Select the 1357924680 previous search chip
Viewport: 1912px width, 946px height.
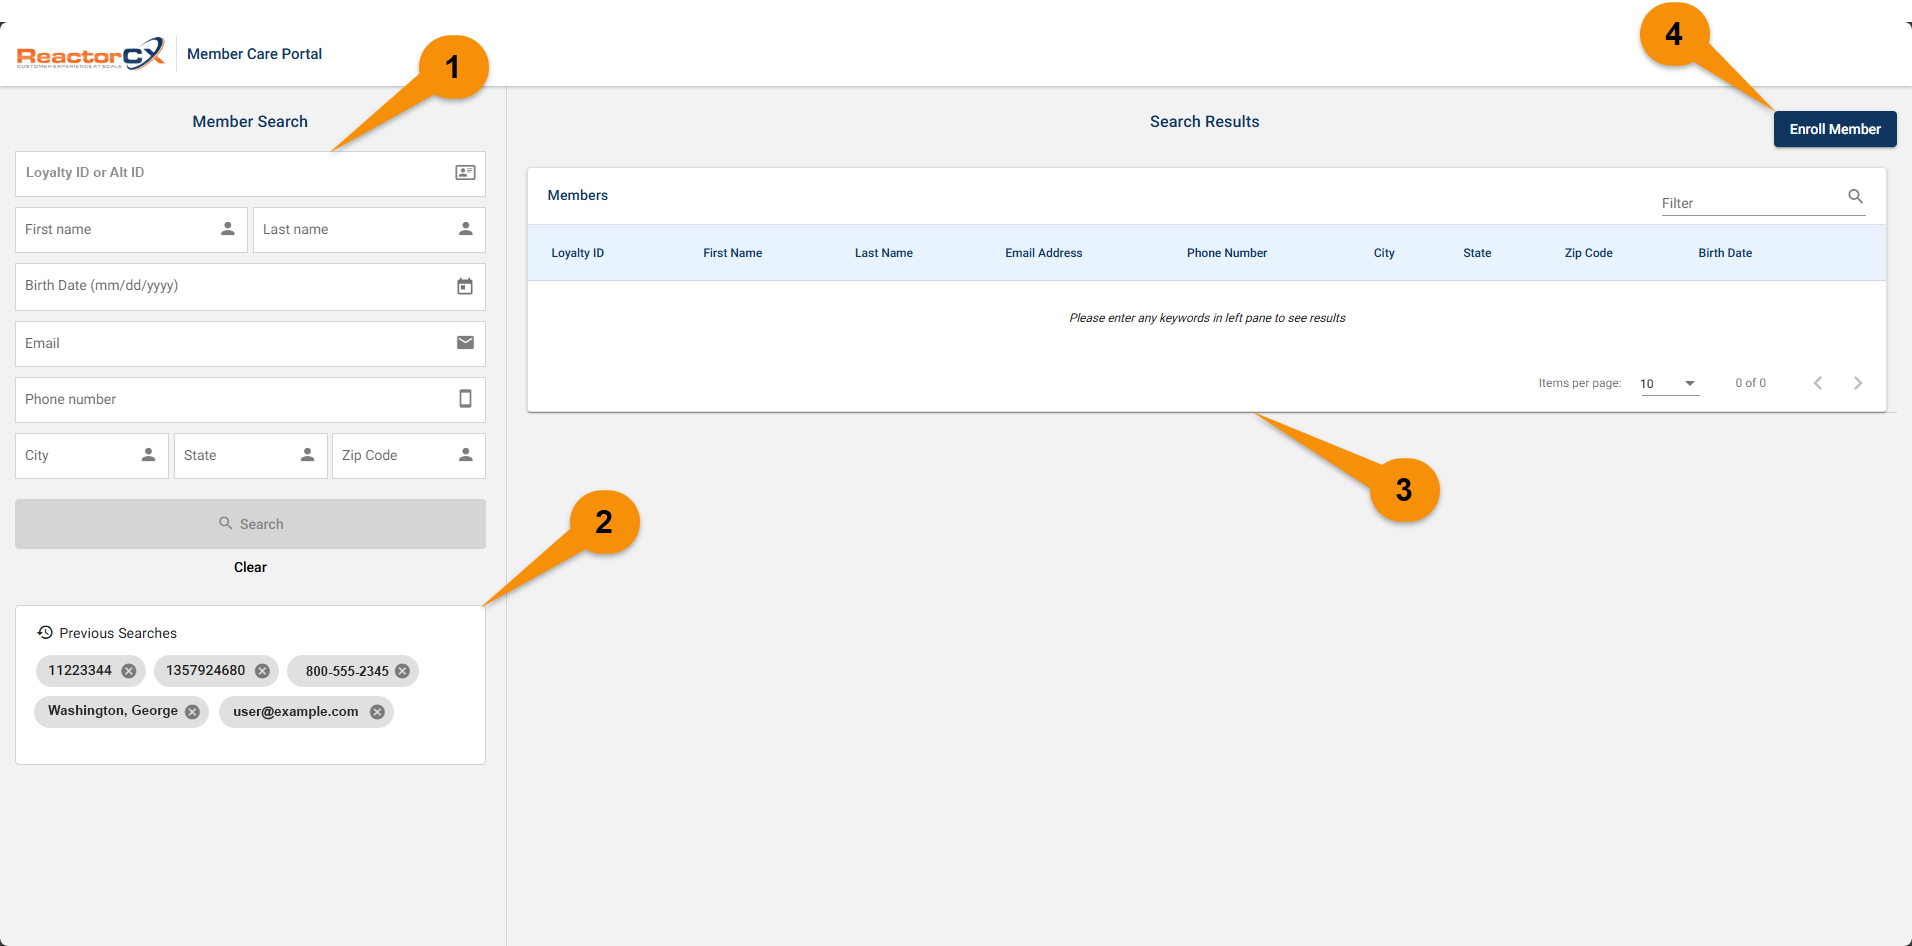click(x=205, y=671)
